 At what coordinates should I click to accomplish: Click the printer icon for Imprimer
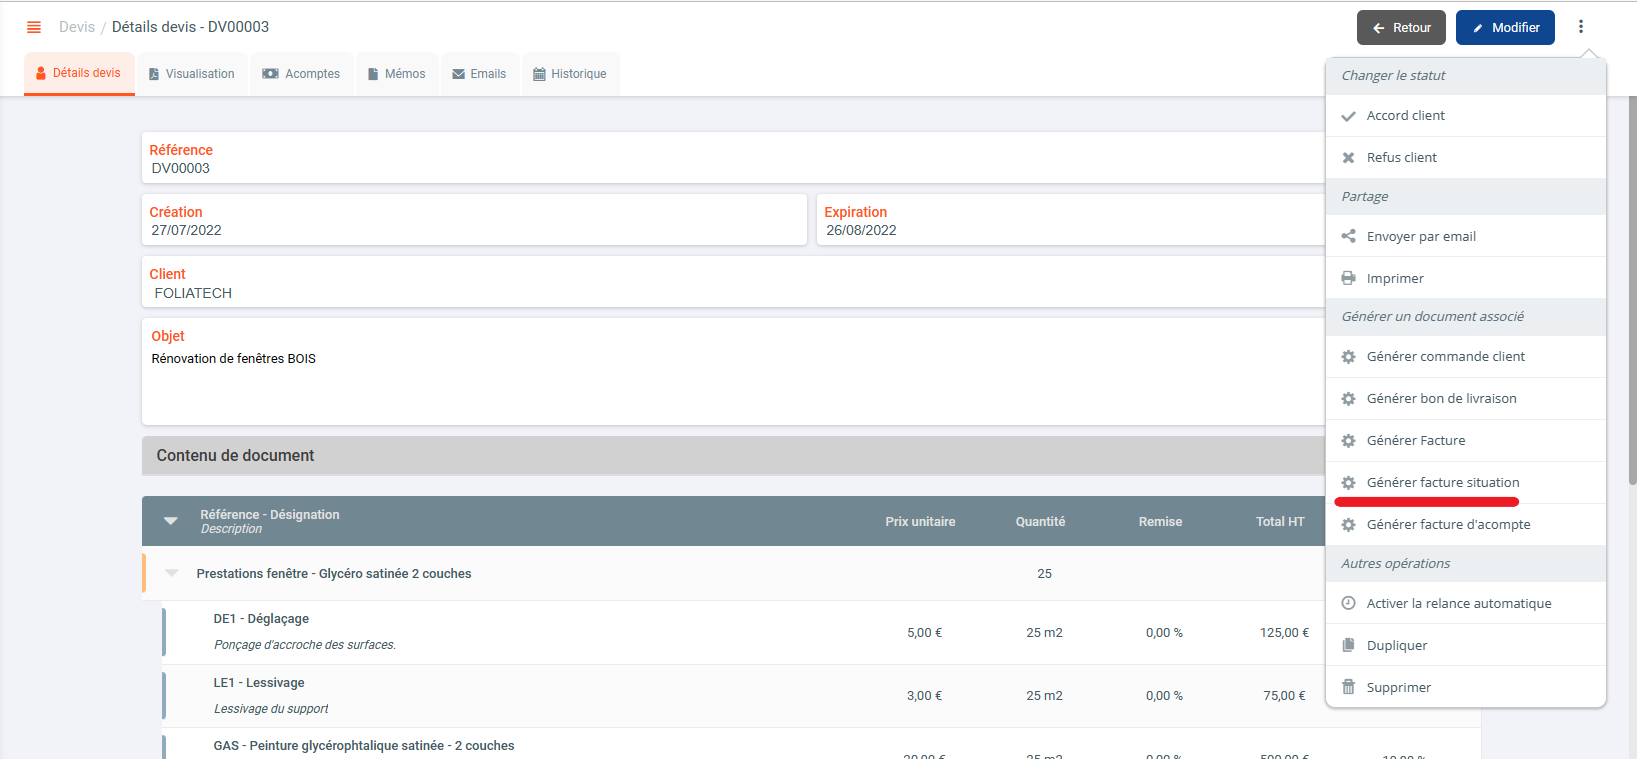pyautogui.click(x=1348, y=279)
